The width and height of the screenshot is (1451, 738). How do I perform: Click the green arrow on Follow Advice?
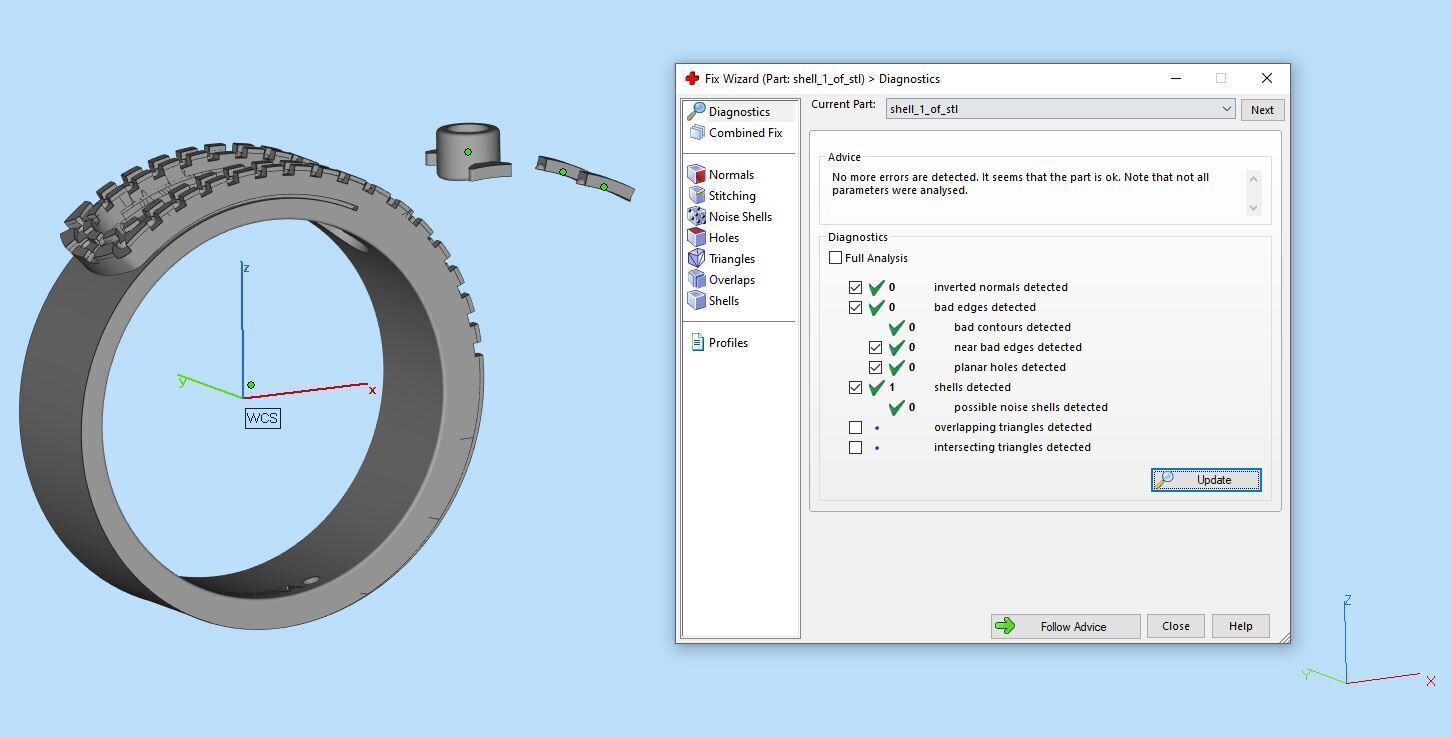[x=1005, y=626]
